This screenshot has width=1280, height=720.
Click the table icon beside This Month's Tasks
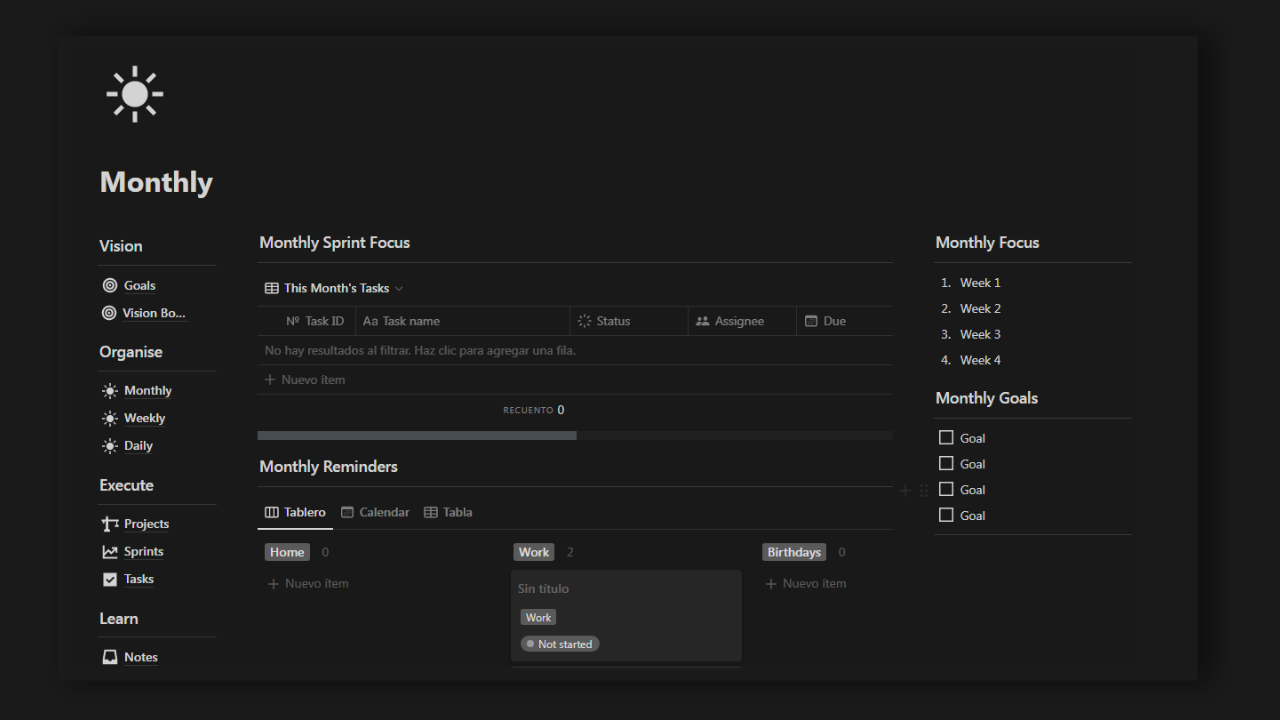[272, 288]
